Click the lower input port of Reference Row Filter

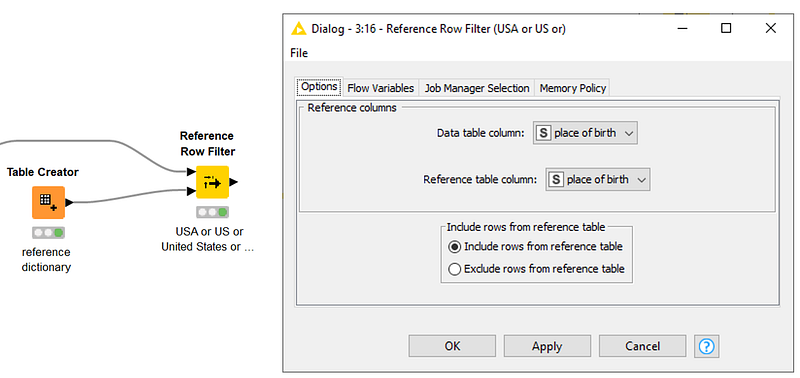click(191, 192)
